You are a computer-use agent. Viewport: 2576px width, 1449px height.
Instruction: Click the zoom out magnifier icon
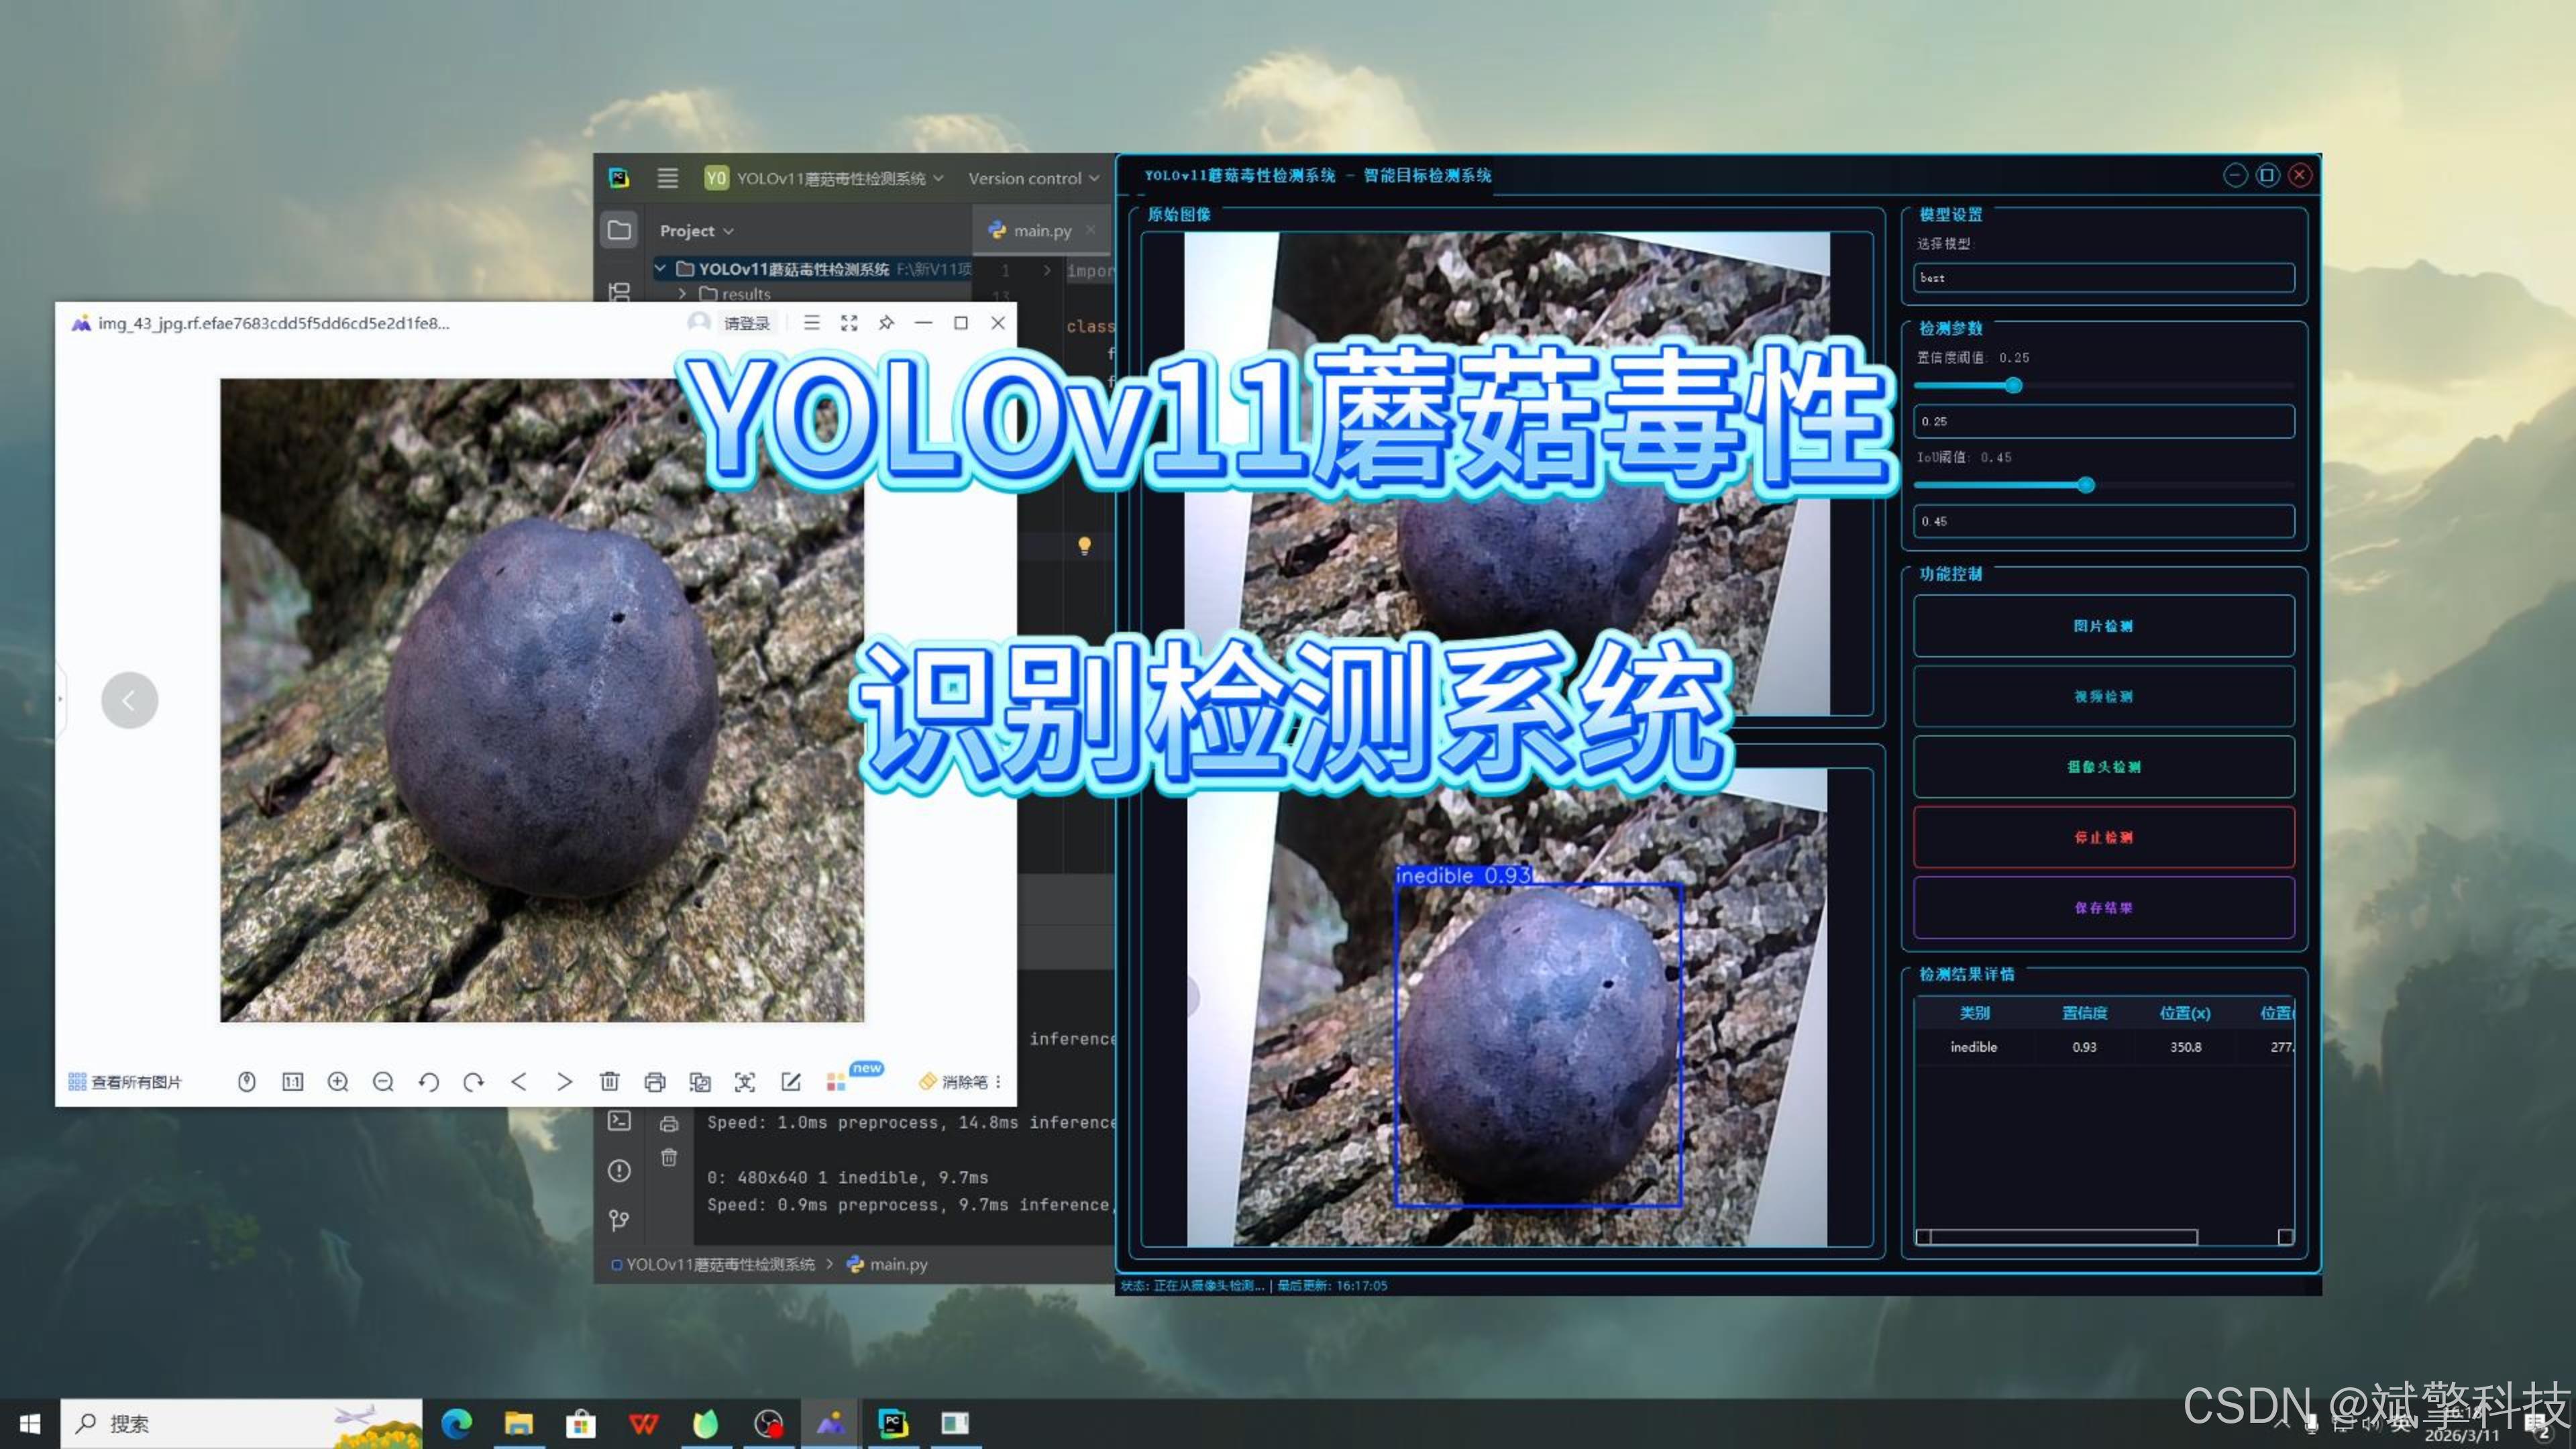click(383, 1082)
